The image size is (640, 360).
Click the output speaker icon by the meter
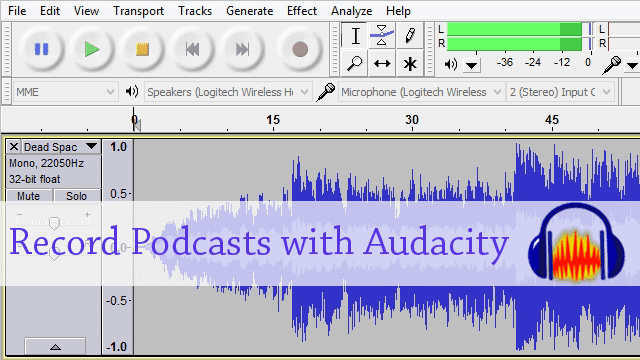451,64
